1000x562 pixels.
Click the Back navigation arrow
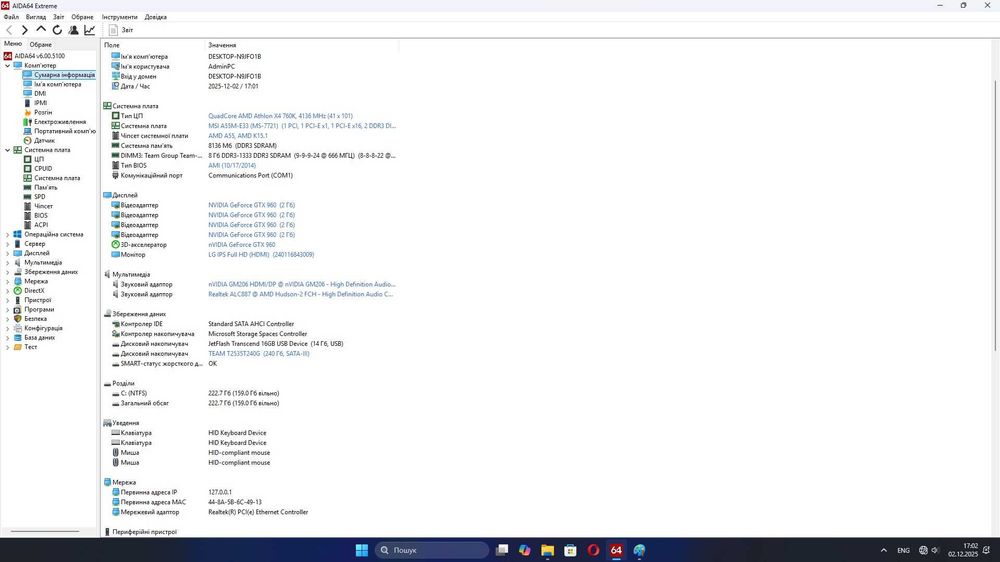[x=9, y=30]
